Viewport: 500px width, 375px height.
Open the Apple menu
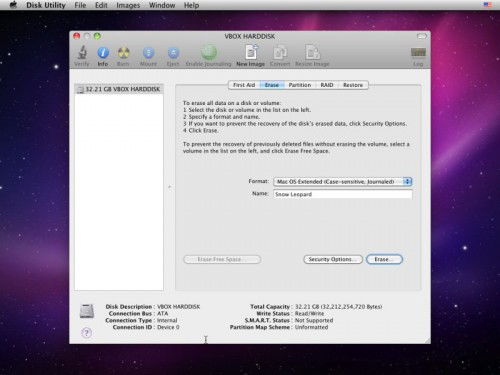pyautogui.click(x=13, y=5)
